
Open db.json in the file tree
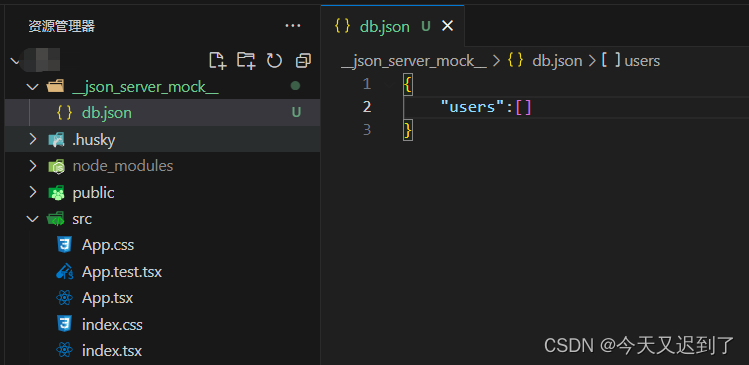tap(162, 113)
